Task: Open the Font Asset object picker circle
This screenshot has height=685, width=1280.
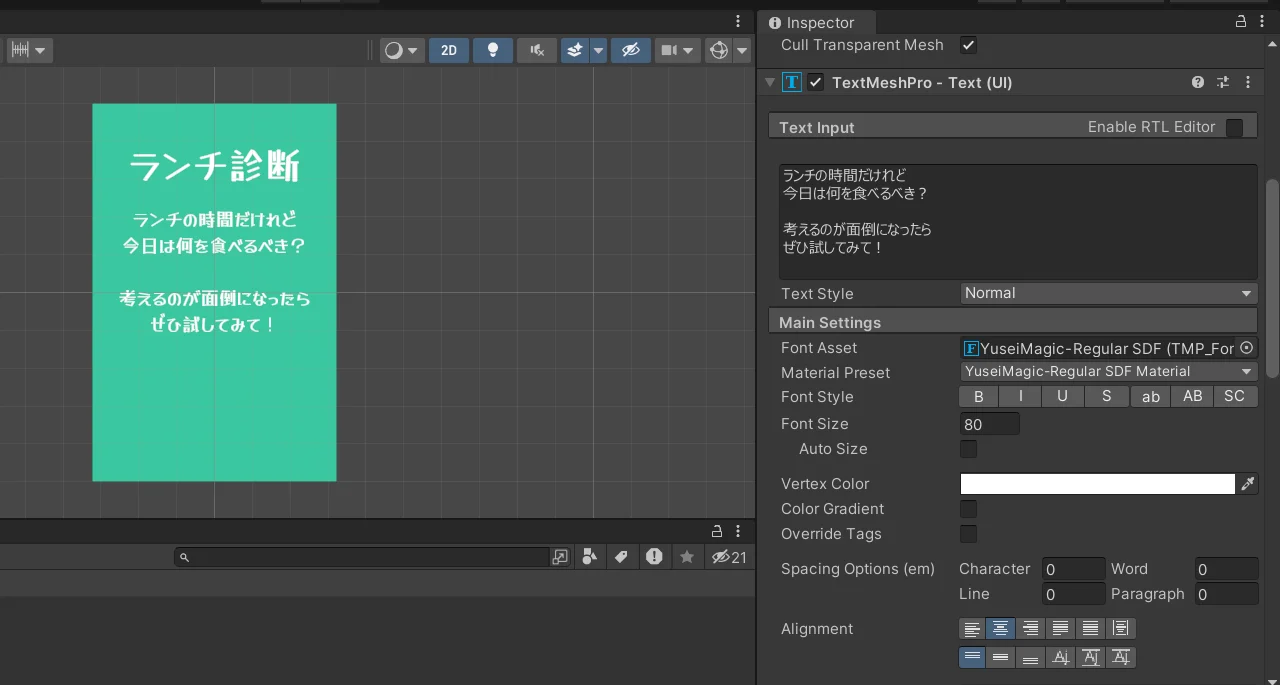Action: pyautogui.click(x=1246, y=348)
